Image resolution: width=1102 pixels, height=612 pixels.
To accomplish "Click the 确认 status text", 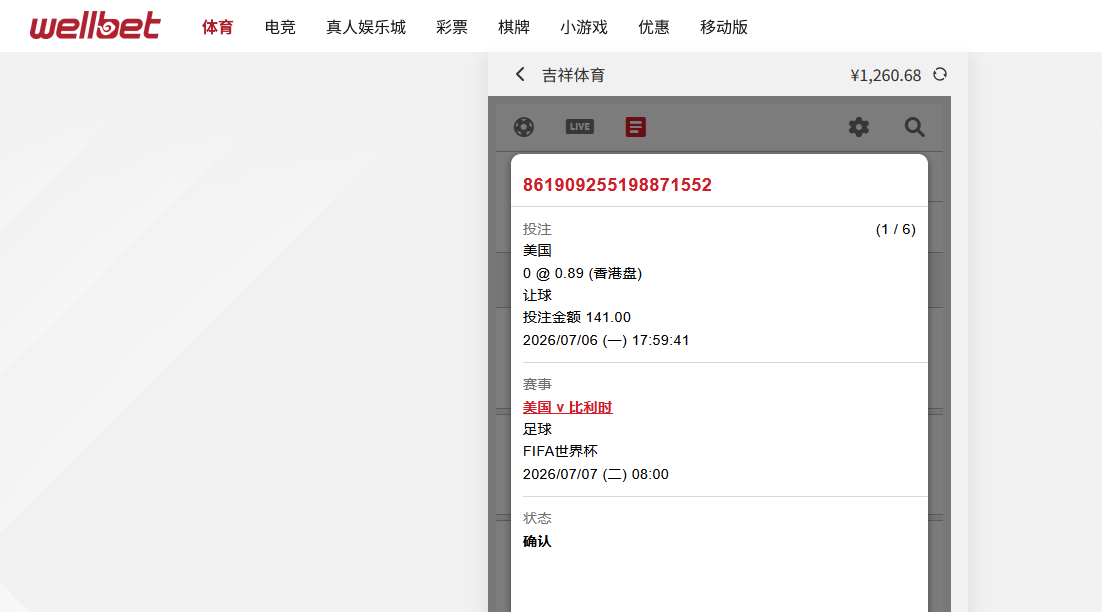I will click(x=537, y=542).
